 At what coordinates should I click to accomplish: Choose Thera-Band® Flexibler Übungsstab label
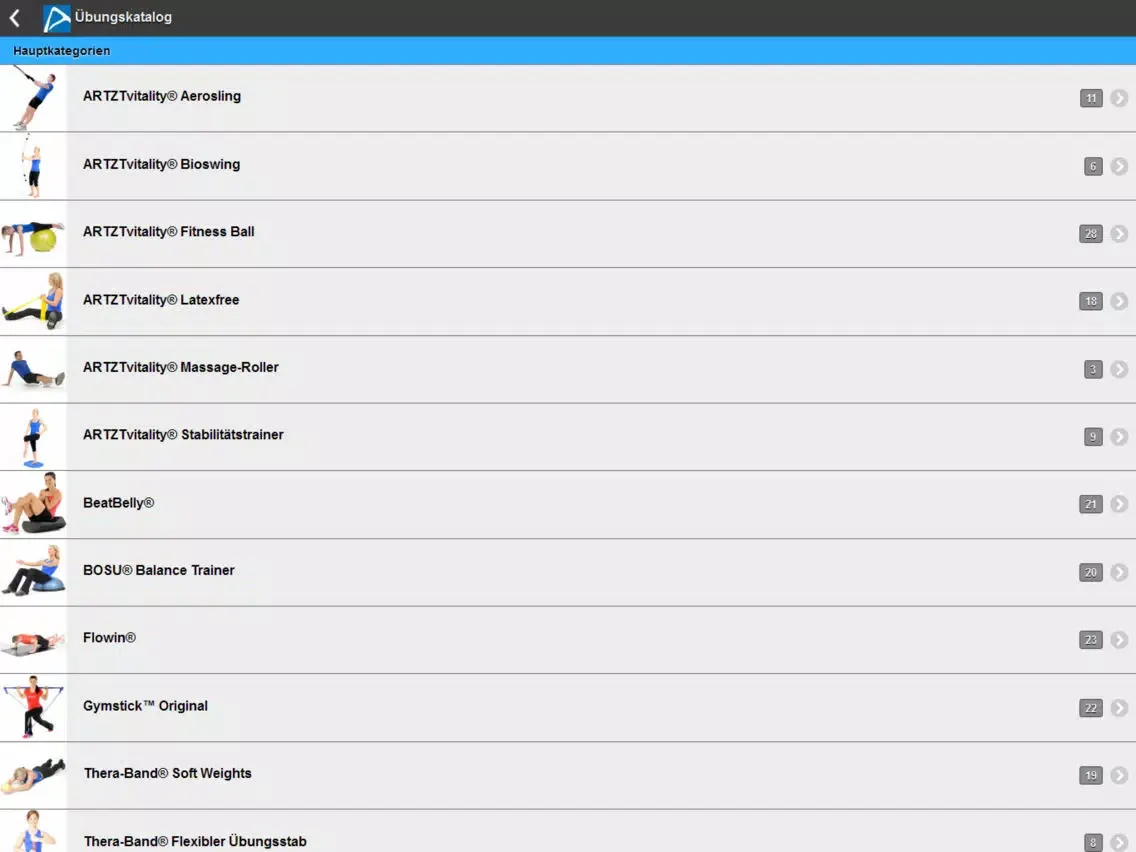coord(195,841)
